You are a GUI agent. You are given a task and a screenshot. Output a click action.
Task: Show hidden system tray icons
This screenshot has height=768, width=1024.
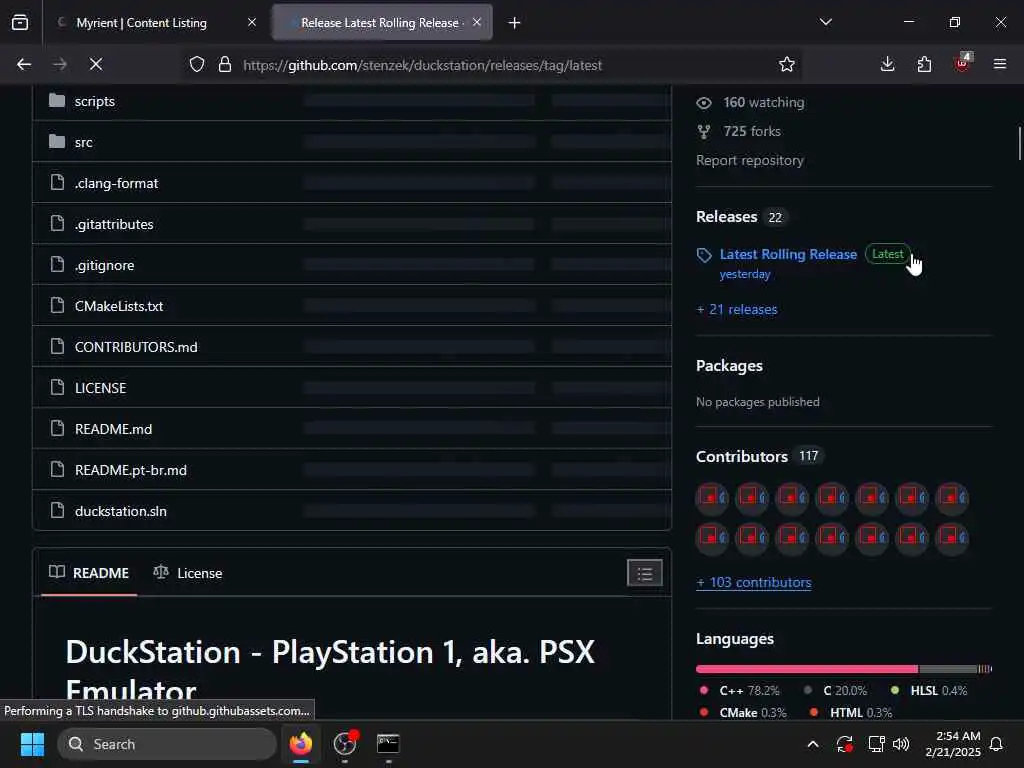point(812,744)
